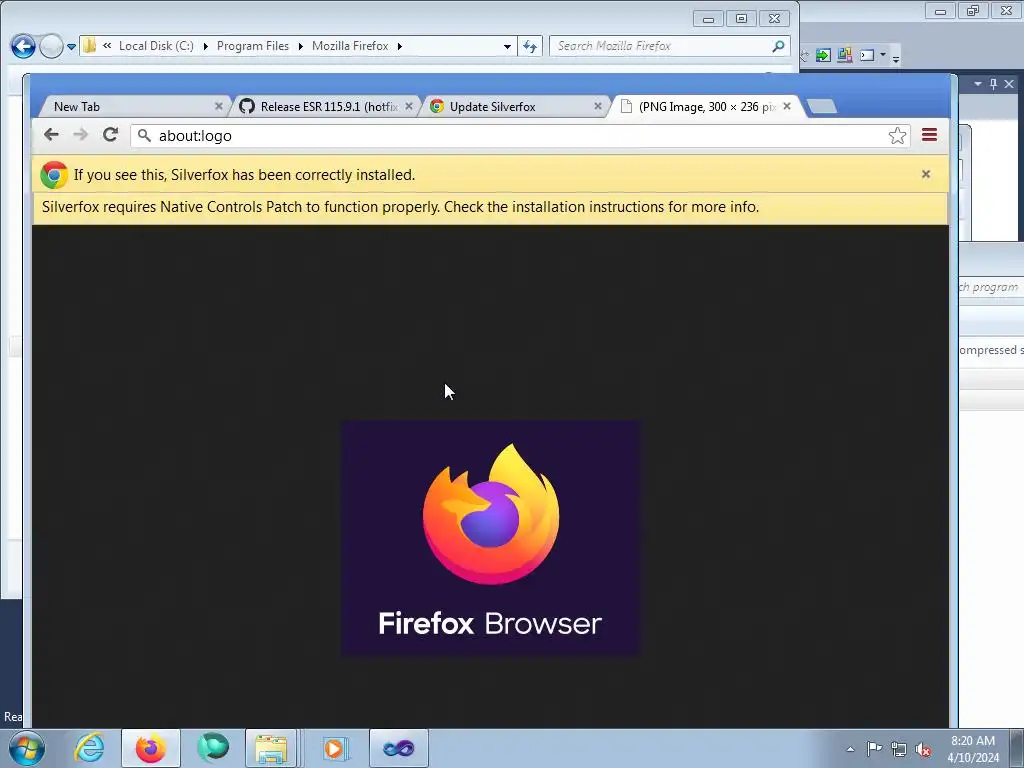Select the PNG Image 300 × 236 tab

pyautogui.click(x=707, y=106)
